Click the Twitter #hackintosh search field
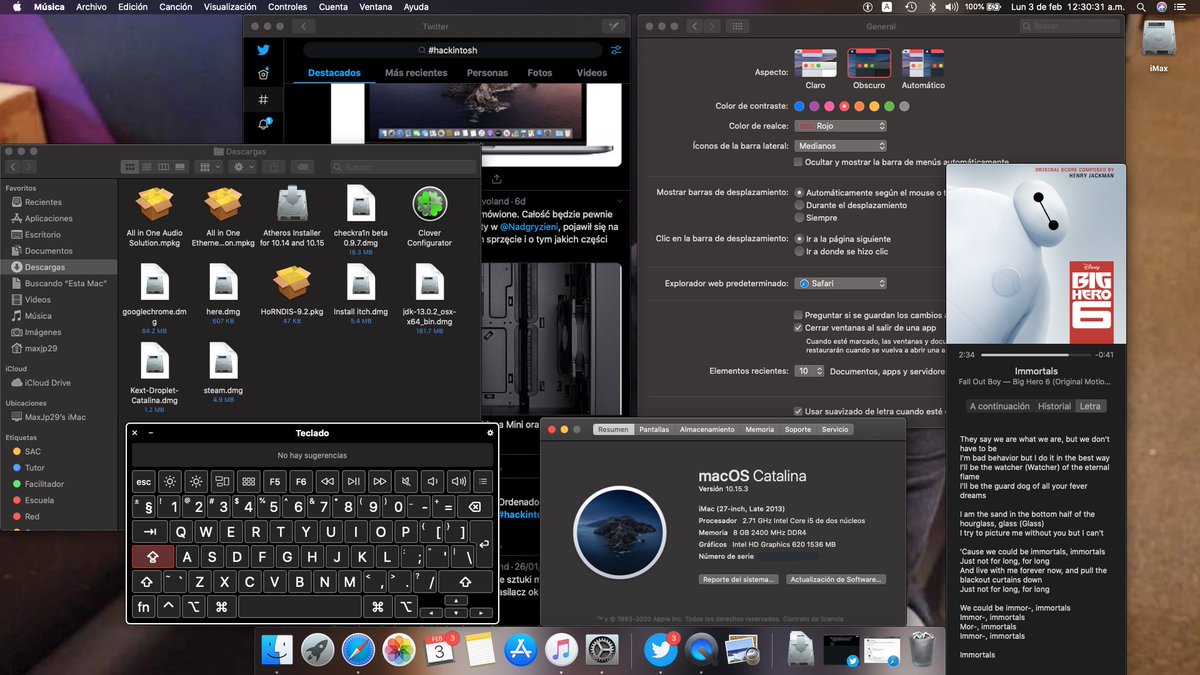This screenshot has height=675, width=1200. [x=454, y=50]
